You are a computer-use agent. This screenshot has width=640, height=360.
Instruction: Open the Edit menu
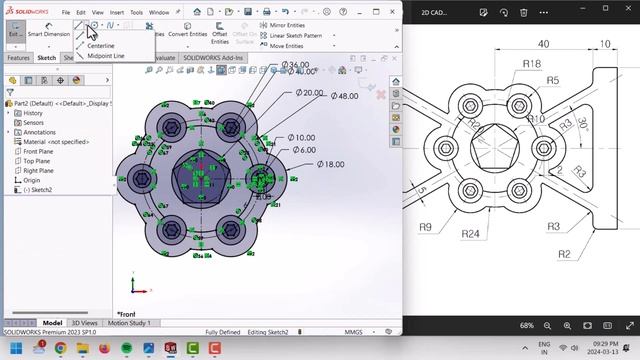(x=81, y=12)
